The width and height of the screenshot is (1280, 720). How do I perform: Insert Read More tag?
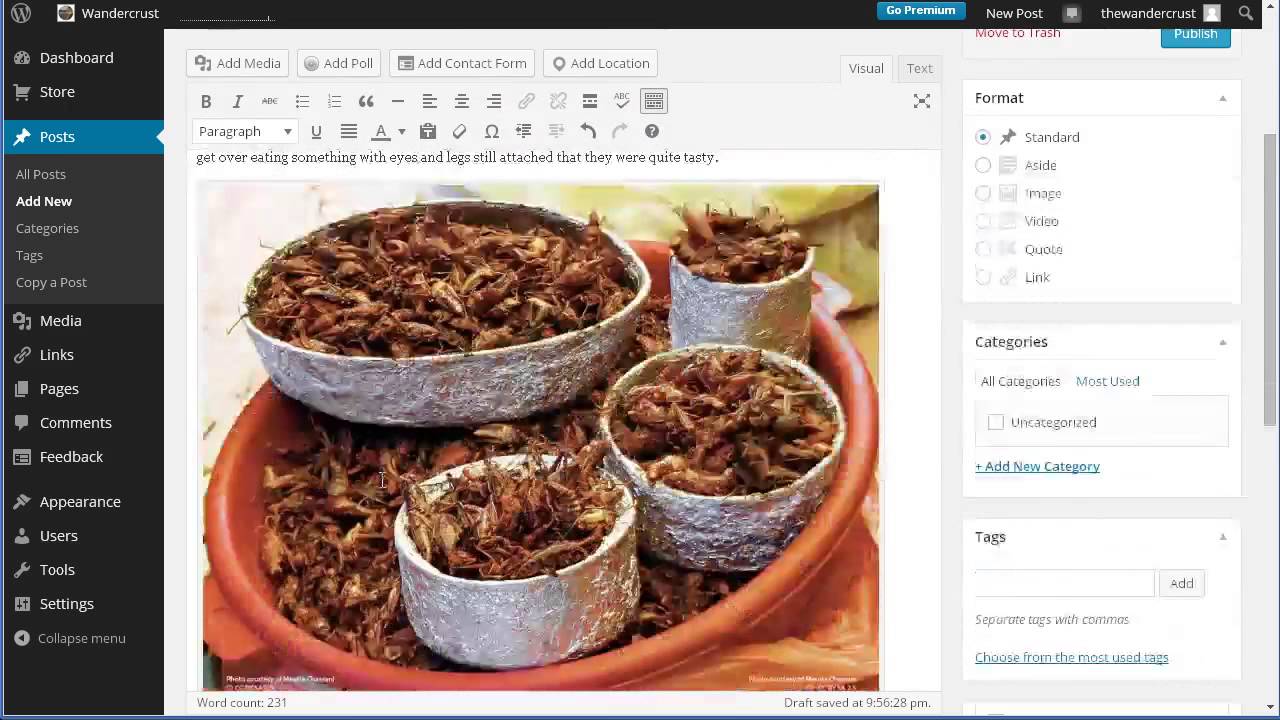[590, 101]
